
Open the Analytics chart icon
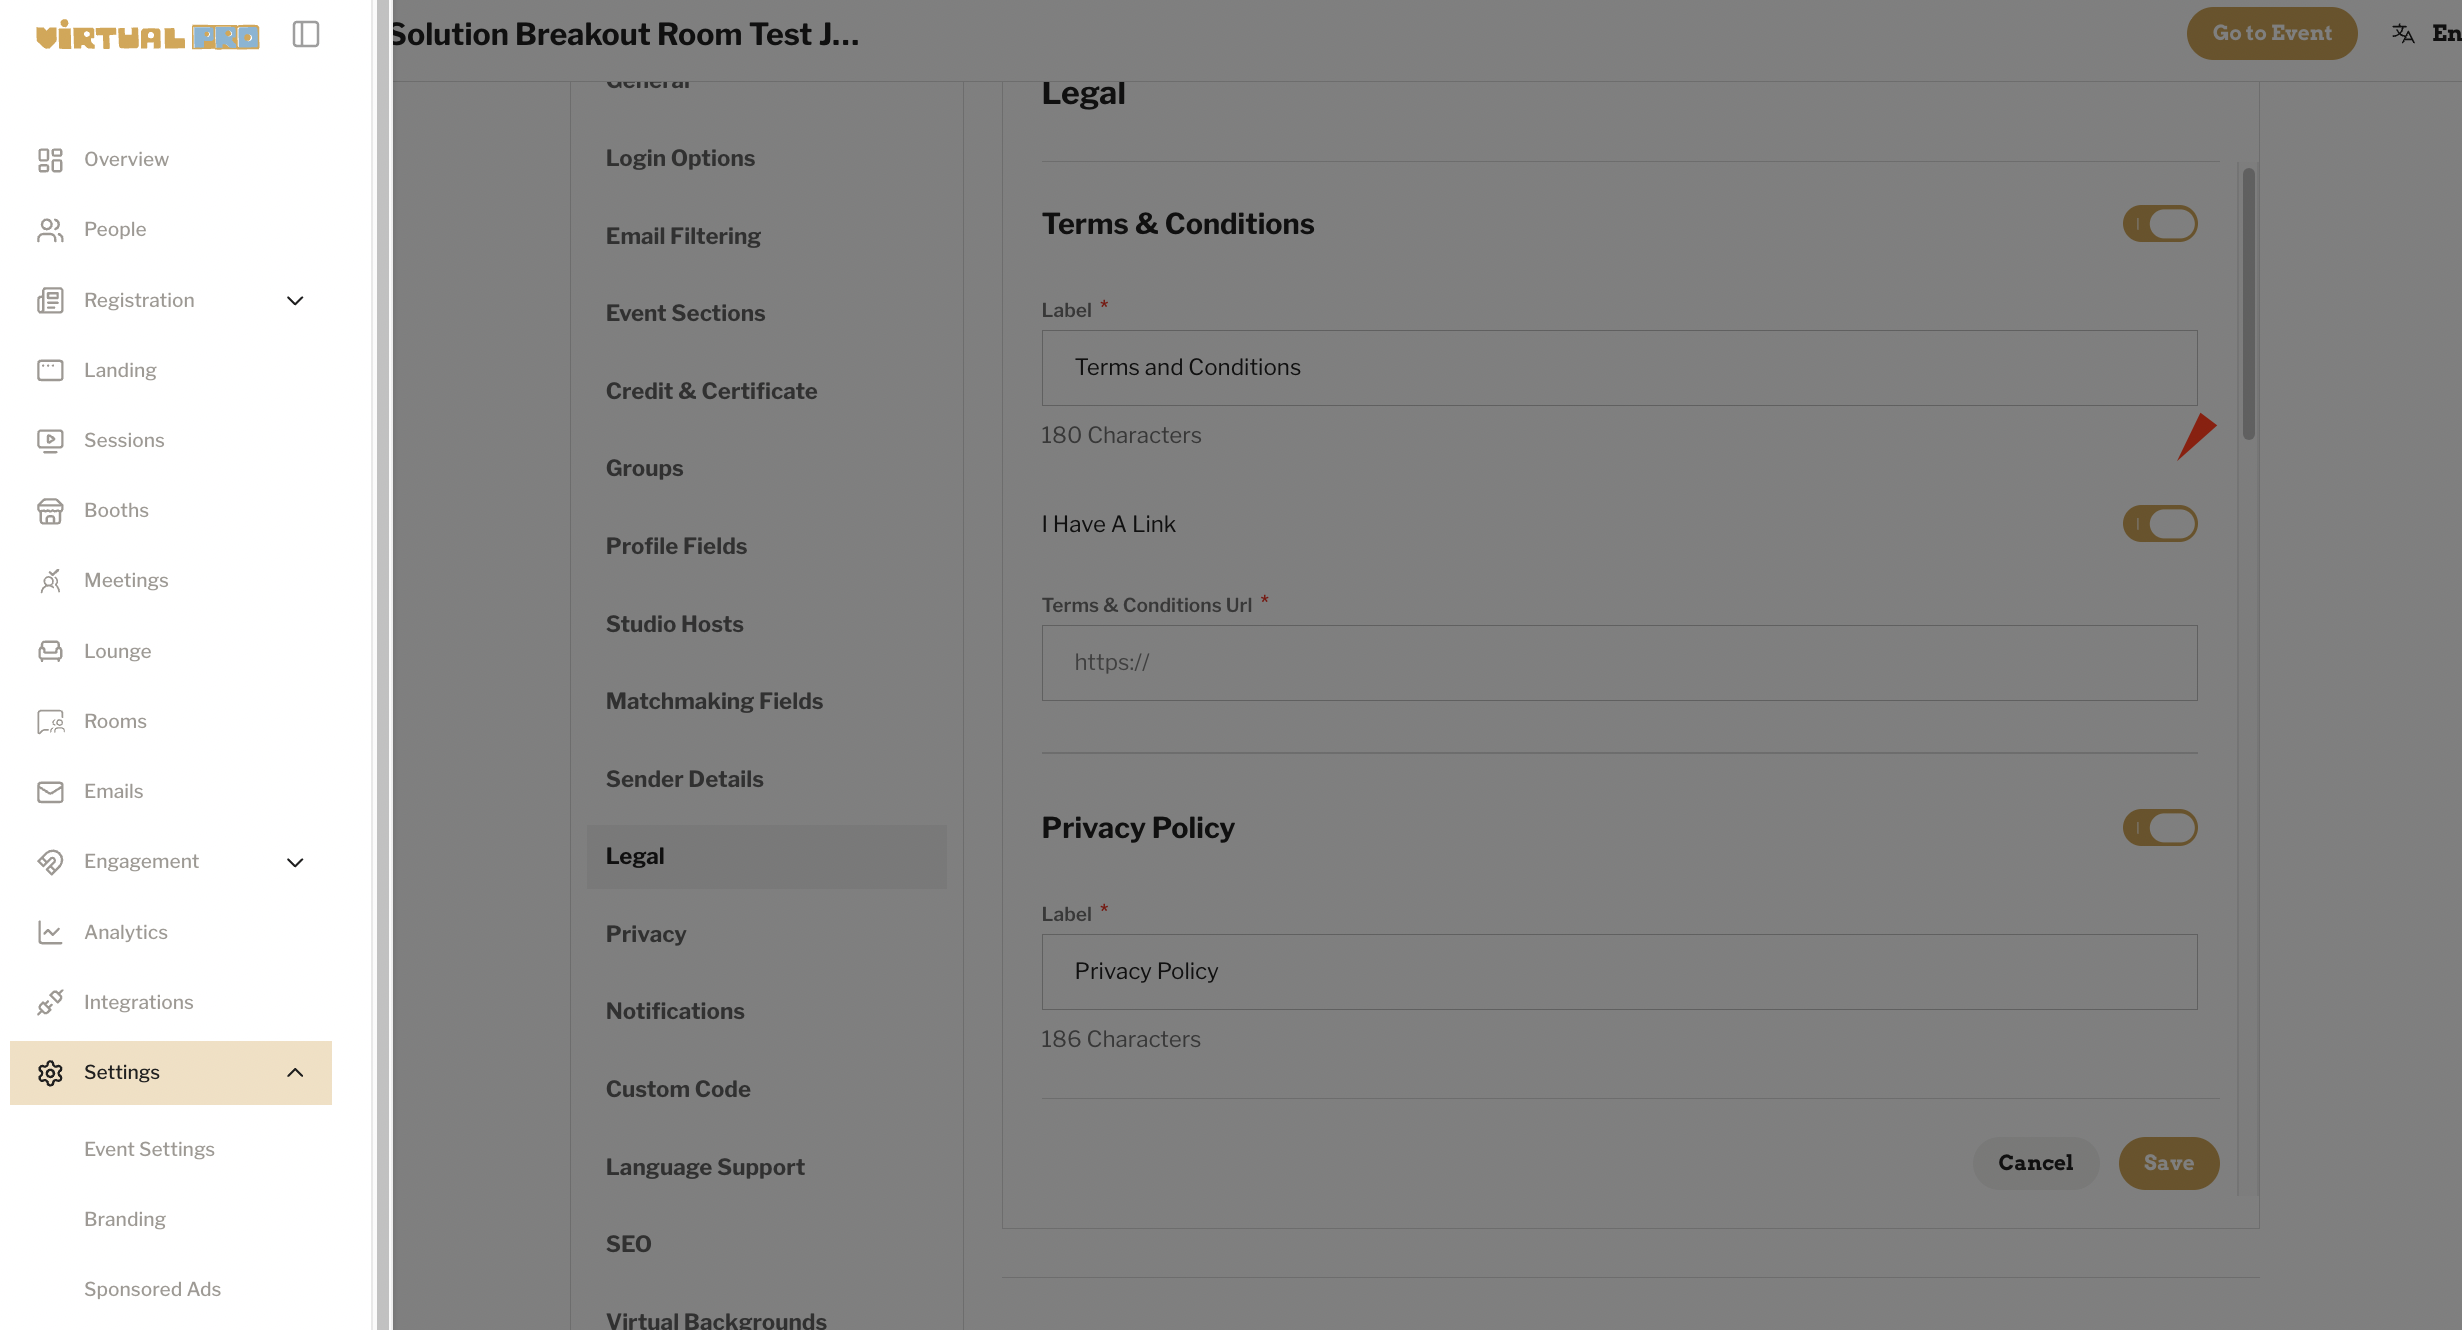tap(50, 932)
